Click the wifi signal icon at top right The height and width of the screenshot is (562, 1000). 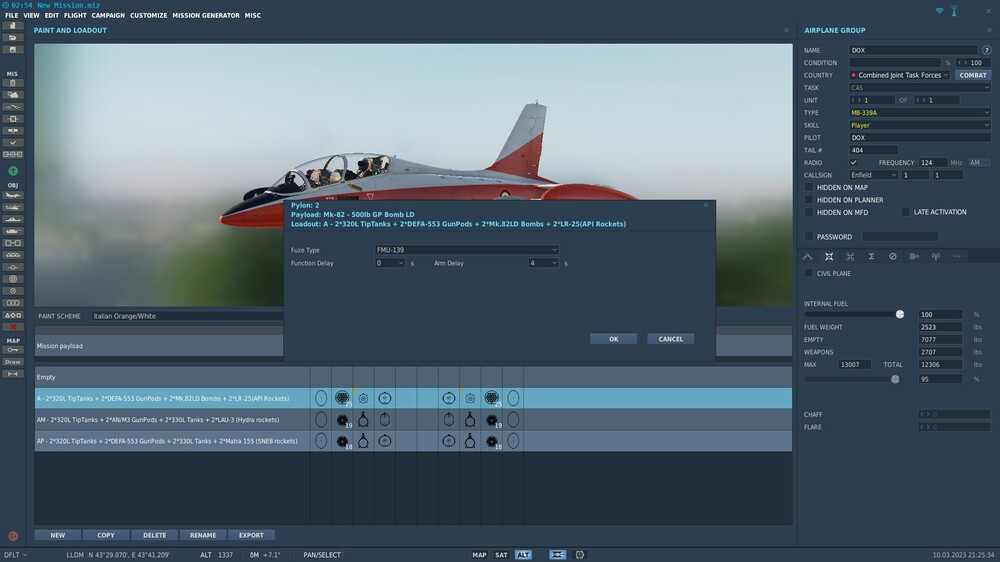tap(939, 11)
